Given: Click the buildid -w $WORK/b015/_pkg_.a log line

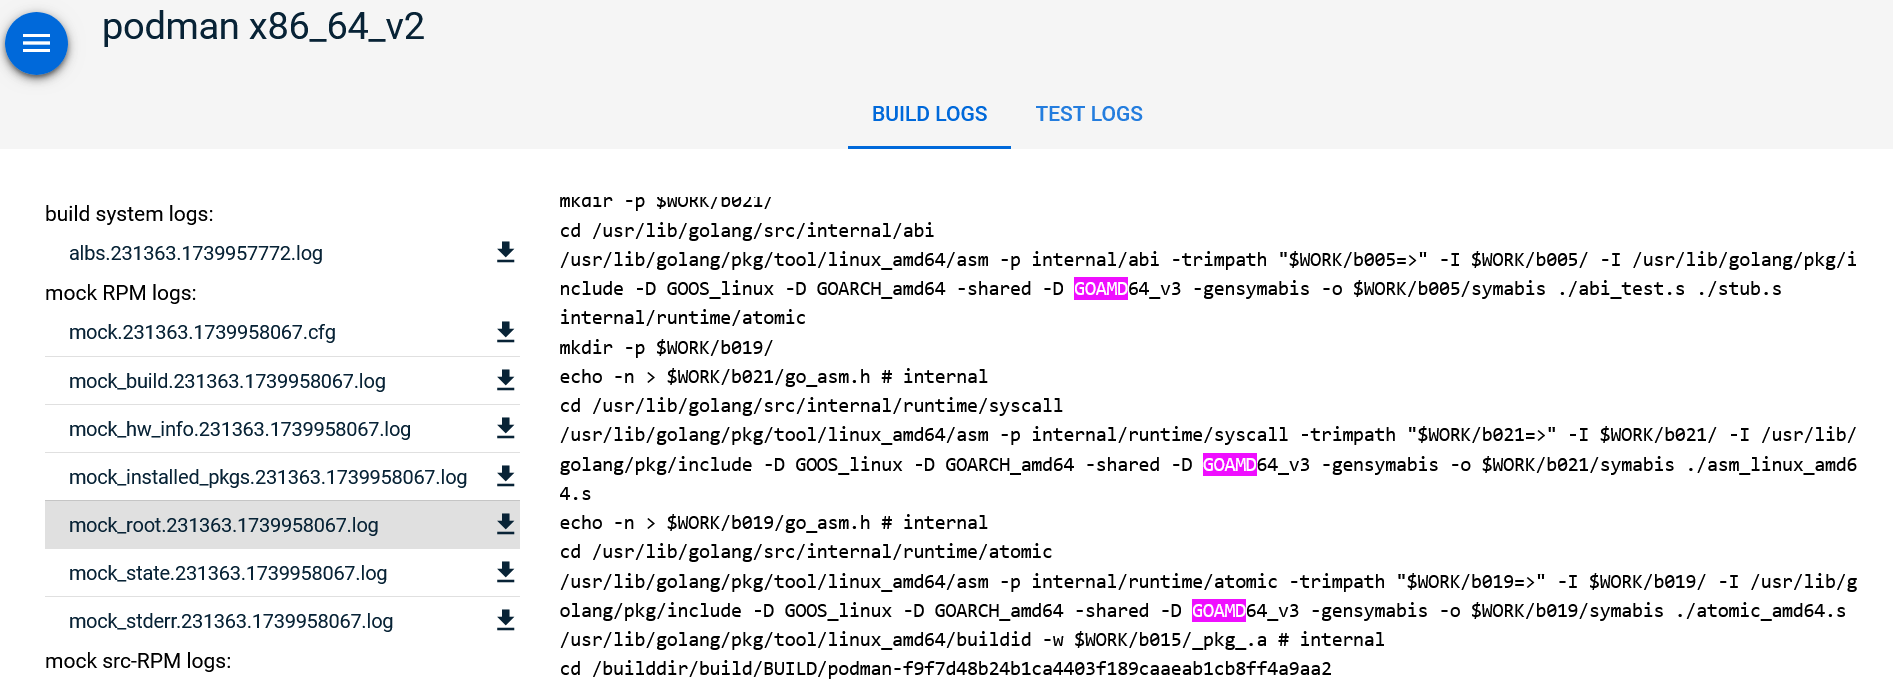Looking at the screenshot, I should tap(972, 640).
